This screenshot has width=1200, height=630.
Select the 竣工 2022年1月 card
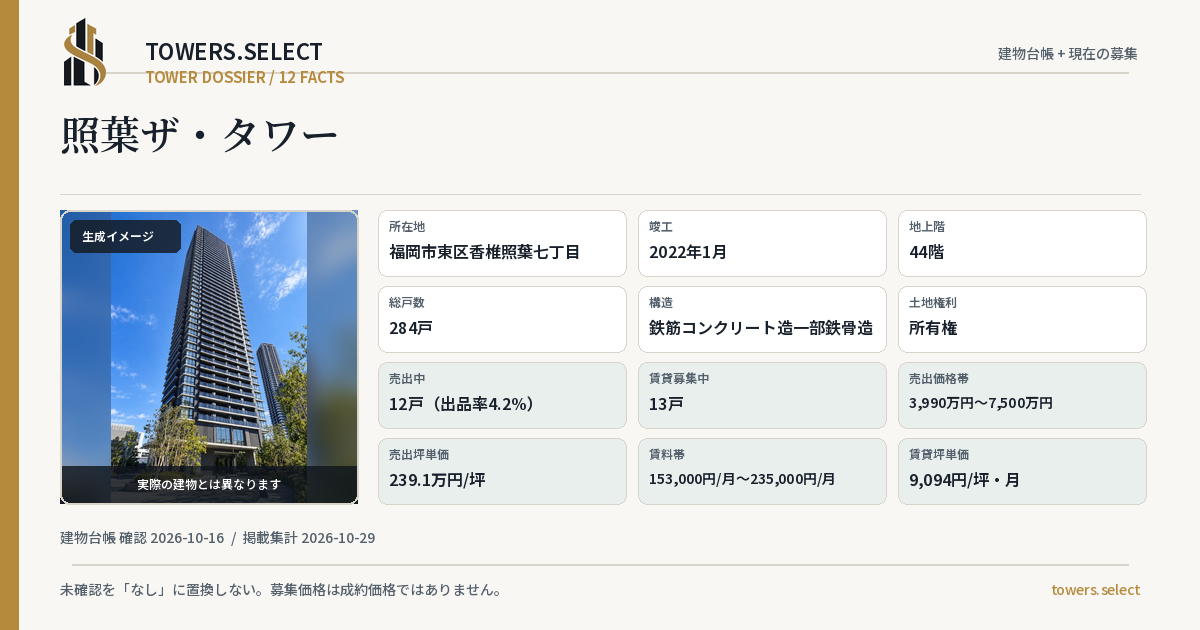762,243
